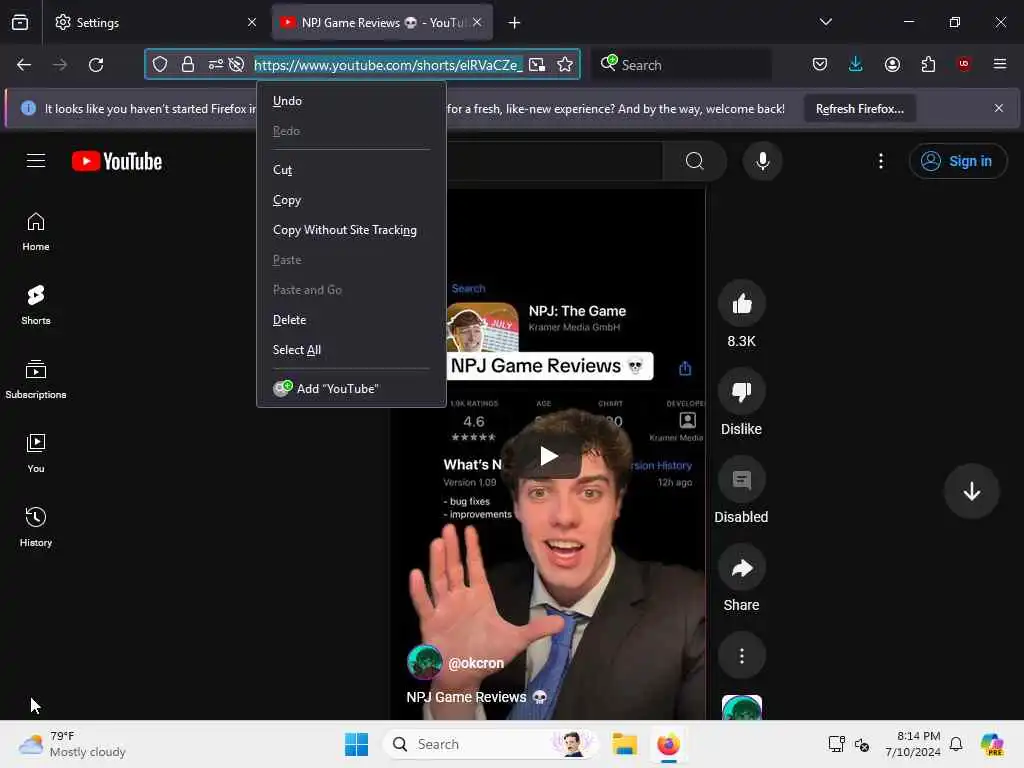Click the Firefox back arrow

(24, 65)
